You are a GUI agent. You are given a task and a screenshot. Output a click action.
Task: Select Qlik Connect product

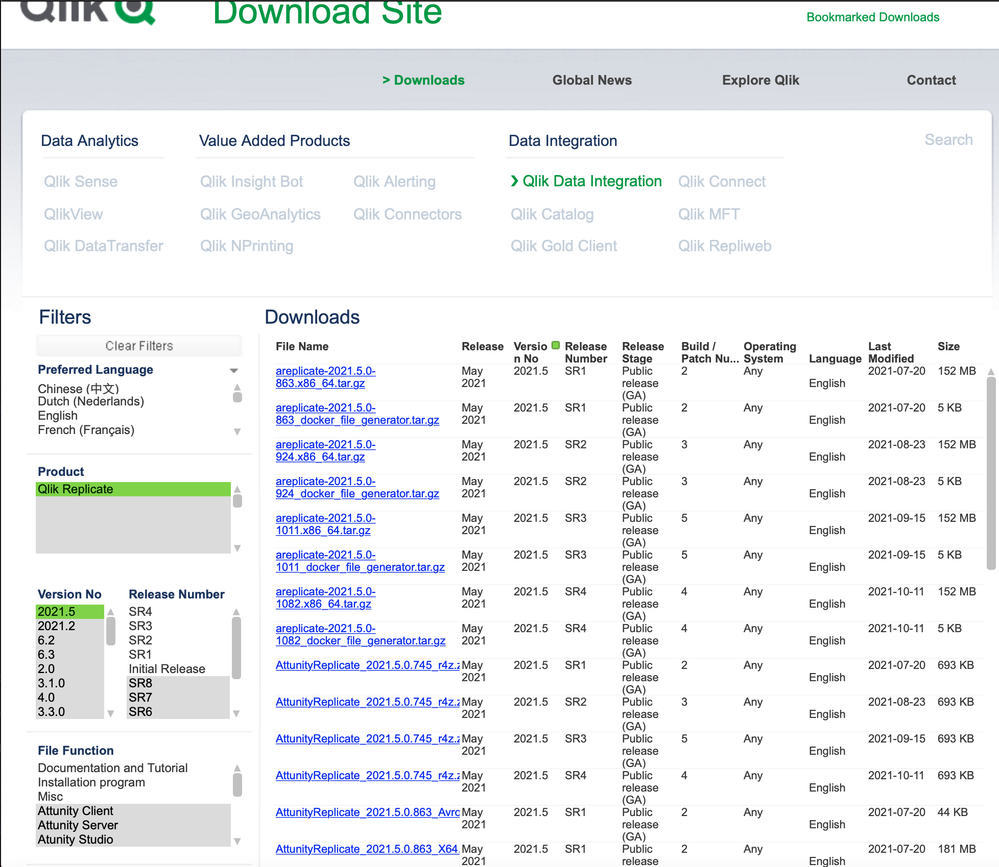722,182
